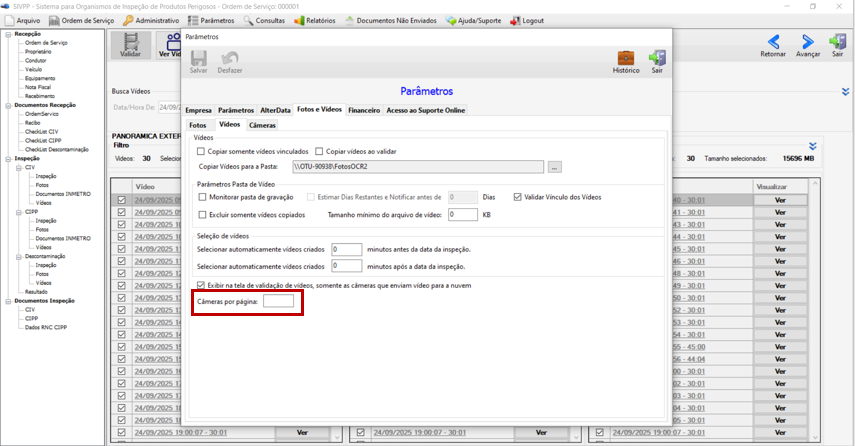This screenshot has height=446, width=855.
Task: Collapse the CIPP node under Inspeção
Action: pyautogui.click(x=19, y=212)
